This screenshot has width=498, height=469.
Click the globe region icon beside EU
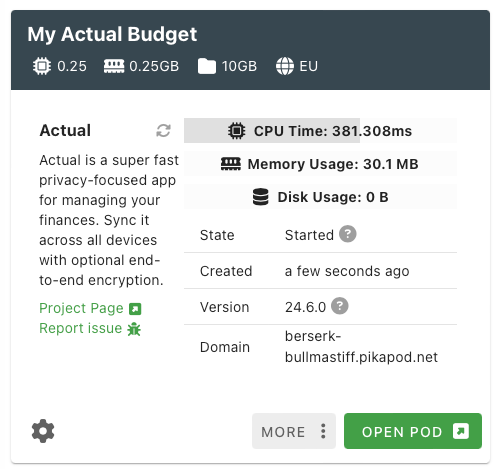pos(285,66)
